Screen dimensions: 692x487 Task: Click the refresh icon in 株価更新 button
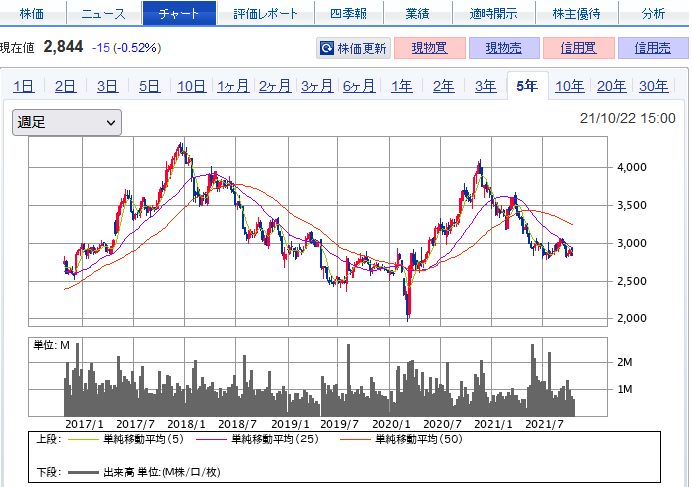327,48
